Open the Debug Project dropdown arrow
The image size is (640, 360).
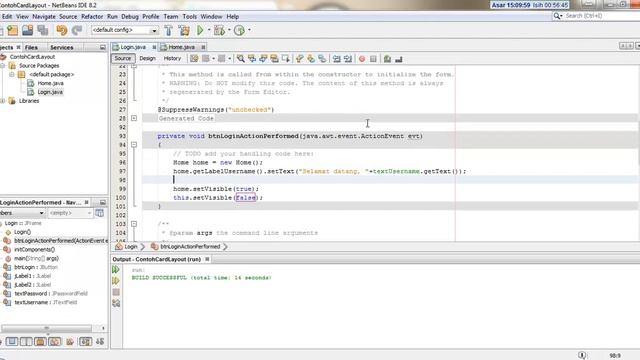[229, 30]
